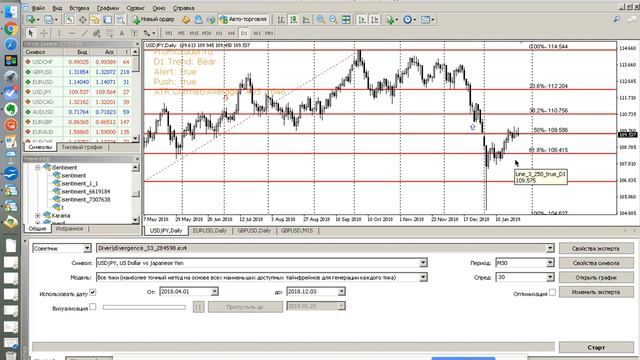This screenshot has width=640, height=360.
Task: Toggle the Strategy Tester icon
Action: 120,19
